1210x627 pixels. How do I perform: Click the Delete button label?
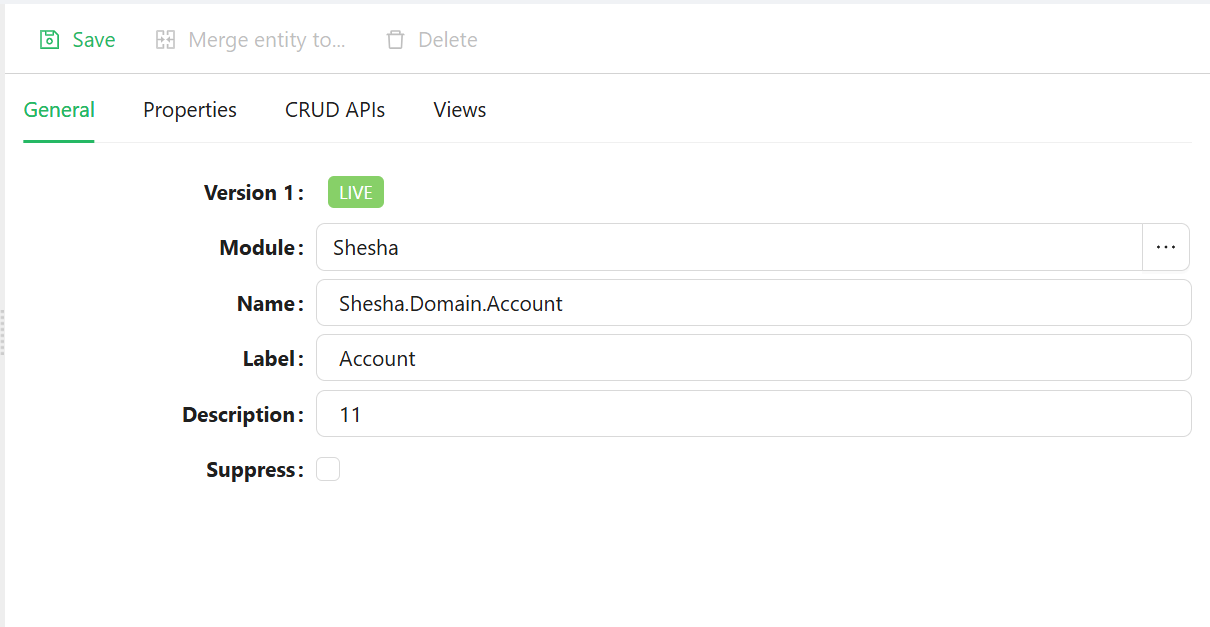click(448, 40)
